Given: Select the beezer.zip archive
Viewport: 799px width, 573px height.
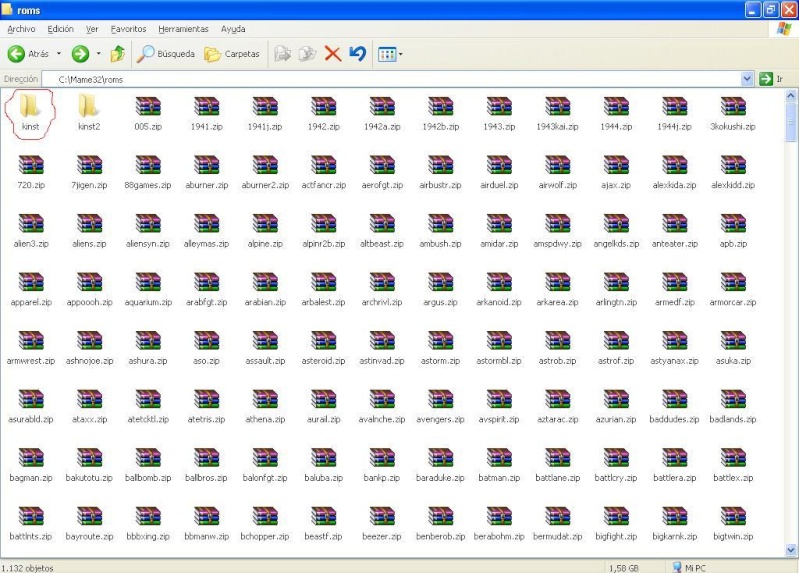Looking at the screenshot, I should point(382,524).
